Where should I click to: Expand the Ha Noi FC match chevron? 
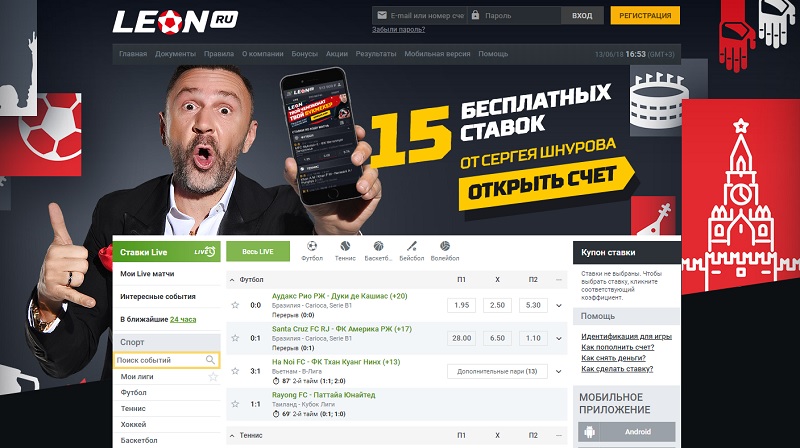click(559, 371)
